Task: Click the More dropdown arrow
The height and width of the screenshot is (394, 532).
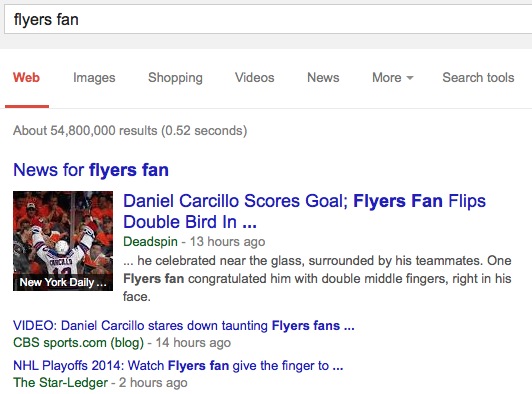Action: tap(410, 78)
